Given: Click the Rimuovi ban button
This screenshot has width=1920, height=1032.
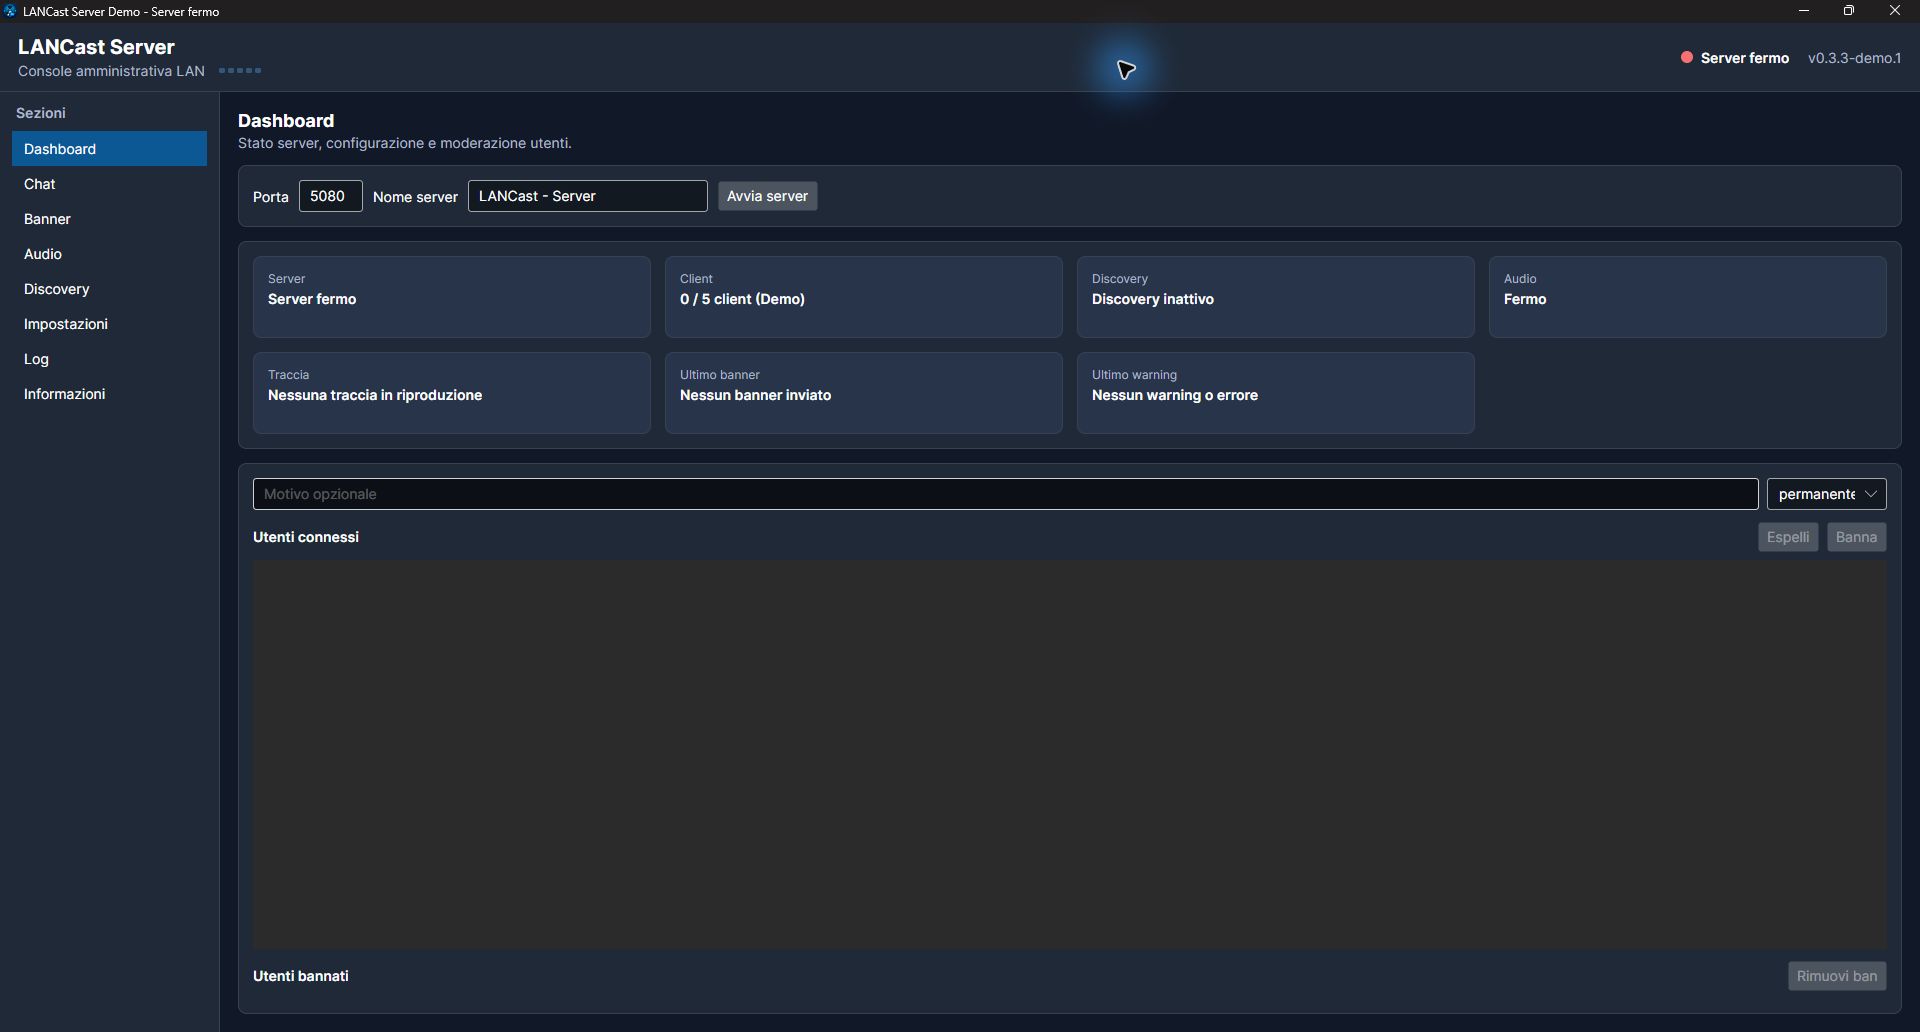Looking at the screenshot, I should [1837, 976].
